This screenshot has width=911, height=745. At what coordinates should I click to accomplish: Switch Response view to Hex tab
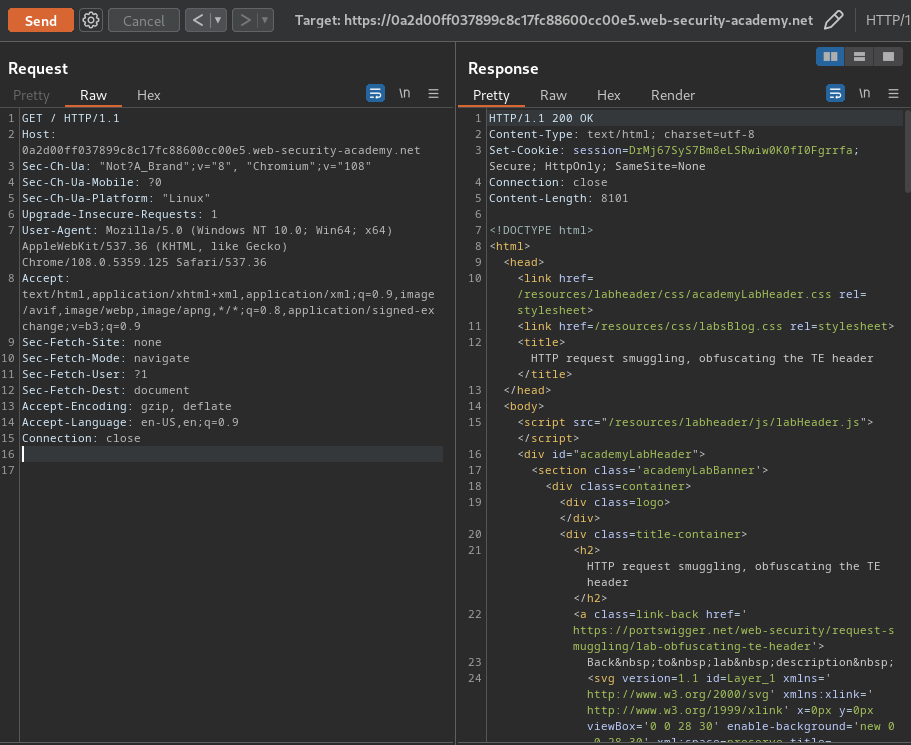pos(608,95)
